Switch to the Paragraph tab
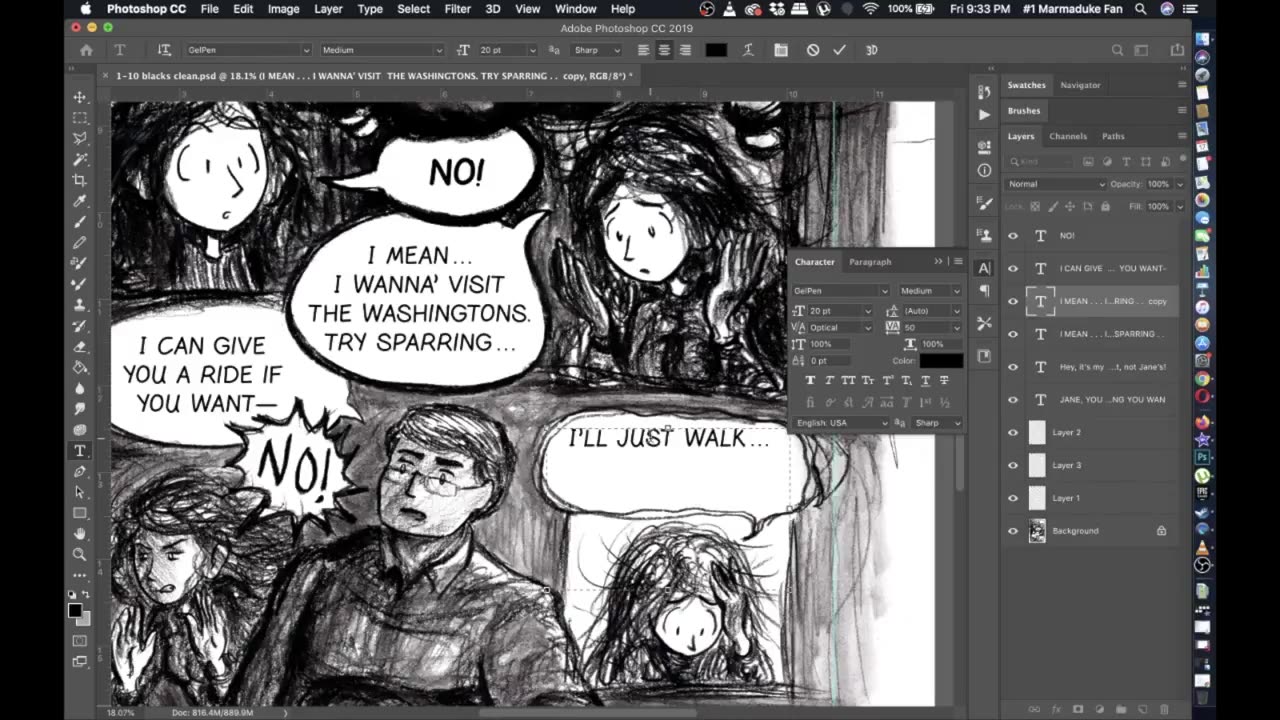Image resolution: width=1280 pixels, height=720 pixels. coord(870,262)
